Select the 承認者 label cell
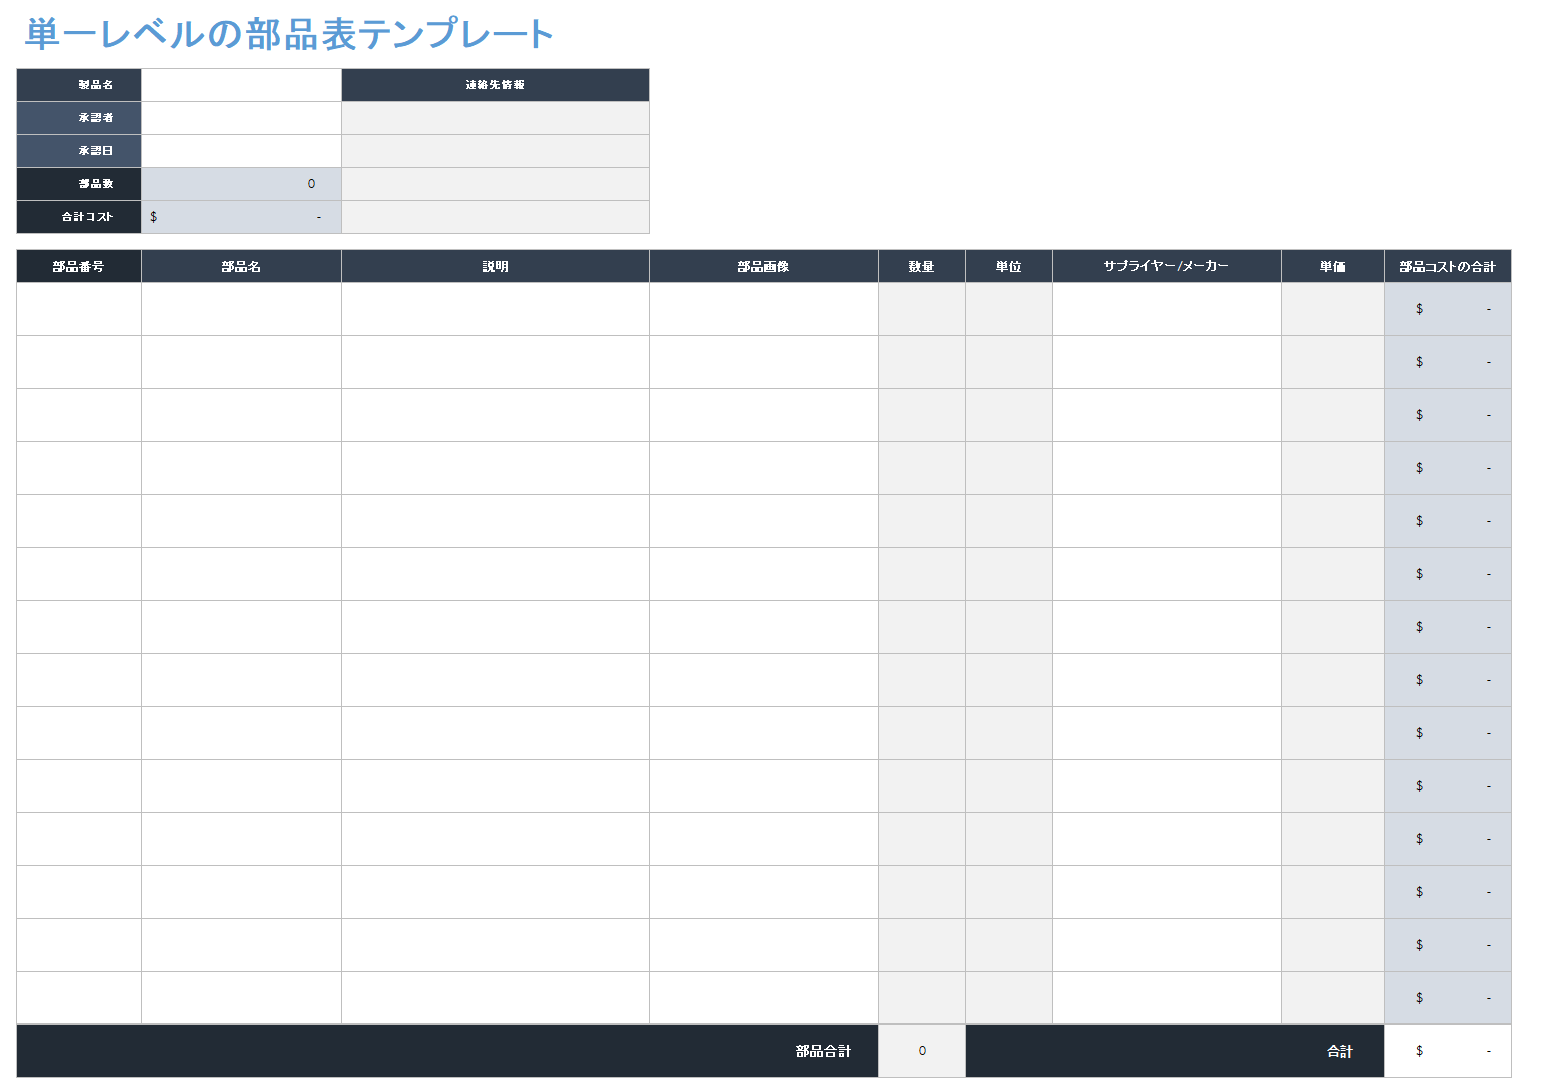This screenshot has width=1543, height=1090. (x=79, y=118)
